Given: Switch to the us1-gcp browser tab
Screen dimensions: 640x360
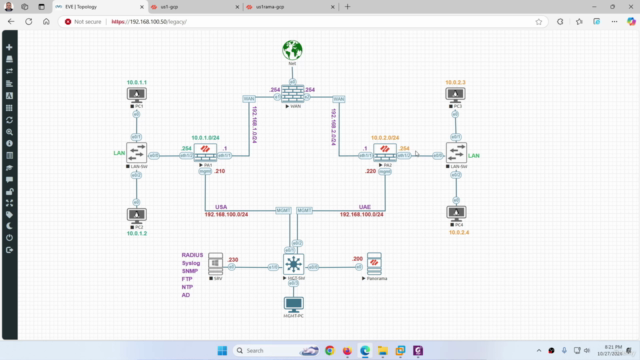Looking at the screenshot, I should pyautogui.click(x=195, y=7).
